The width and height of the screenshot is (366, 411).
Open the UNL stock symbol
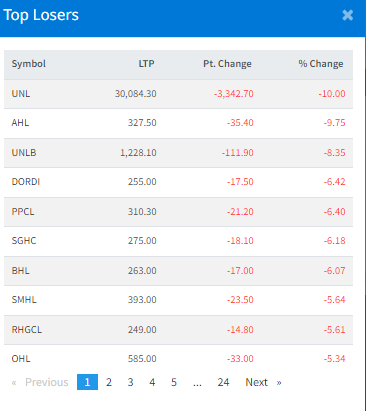pyautogui.click(x=21, y=94)
